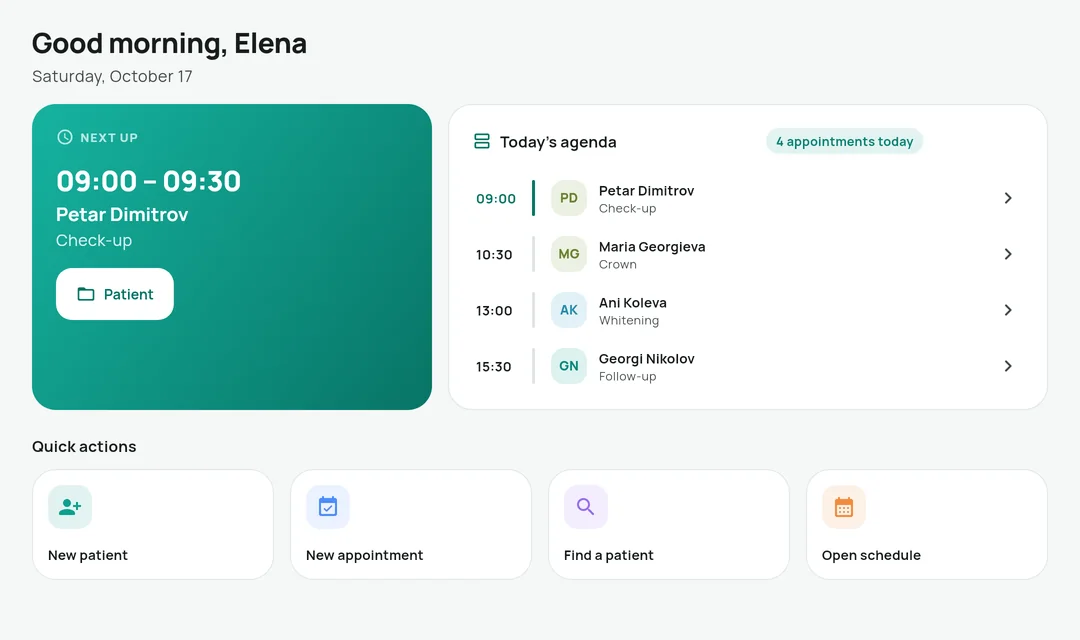Screen dimensions: 1080x640
Task: Click the magnifier icon on Find a patient card
Action: click(x=586, y=507)
